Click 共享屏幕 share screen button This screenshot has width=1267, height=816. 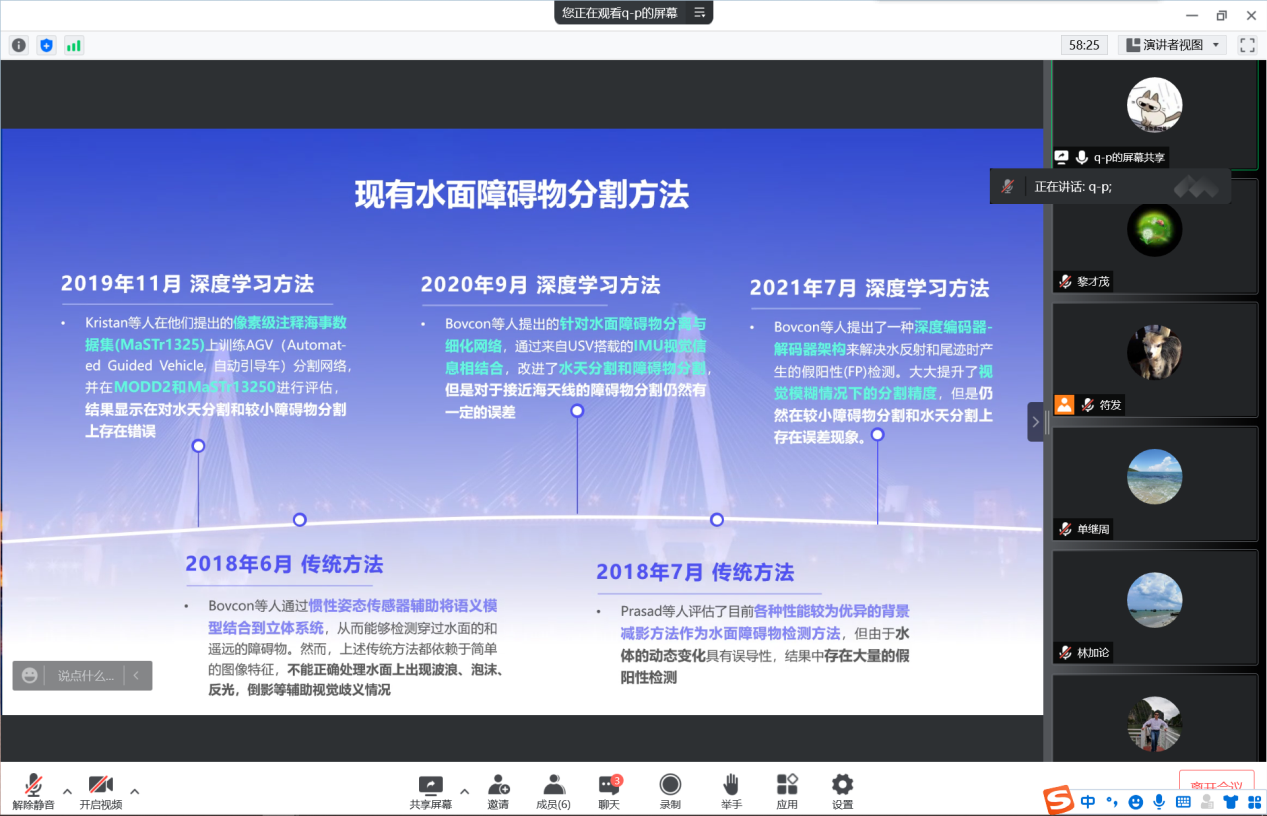pos(430,791)
